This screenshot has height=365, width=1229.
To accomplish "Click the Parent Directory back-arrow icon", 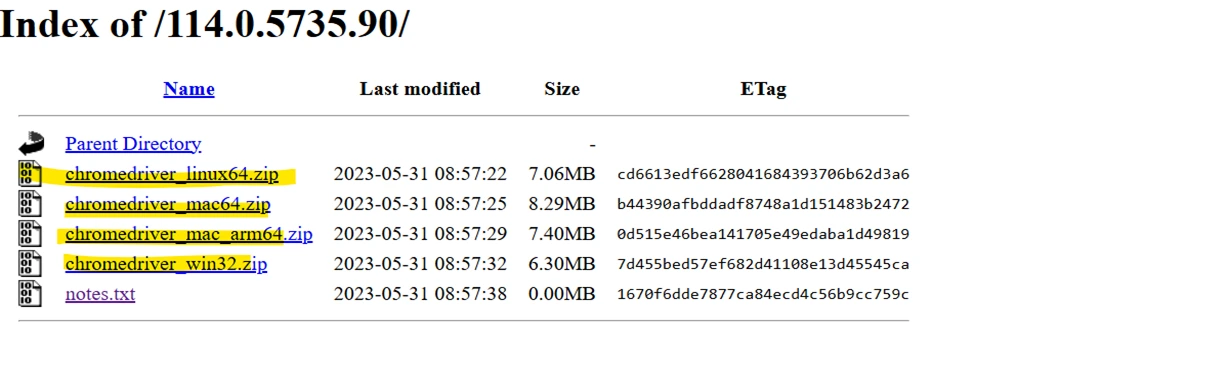I will coord(31,143).
